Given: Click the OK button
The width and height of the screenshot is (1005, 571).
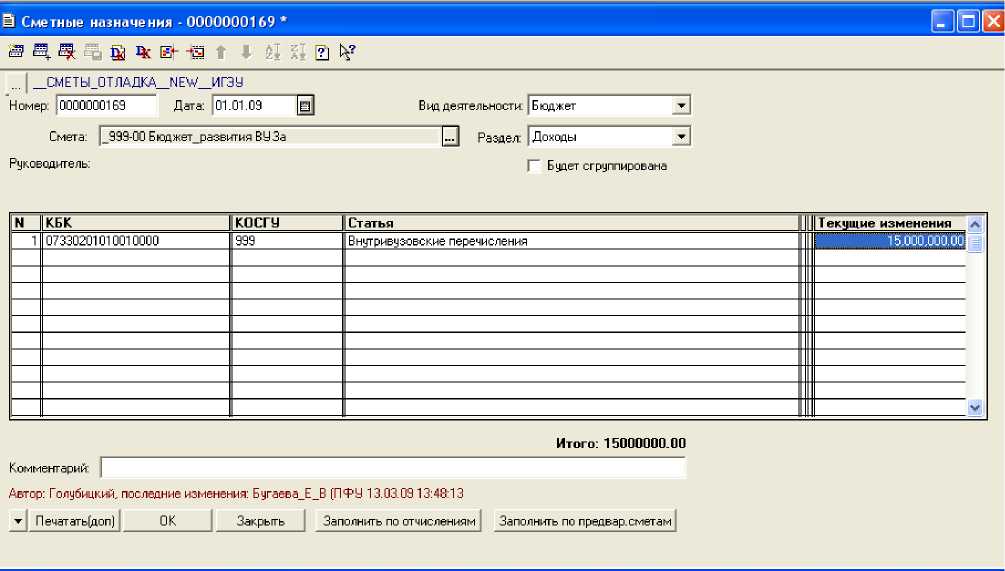Looking at the screenshot, I should 167,521.
